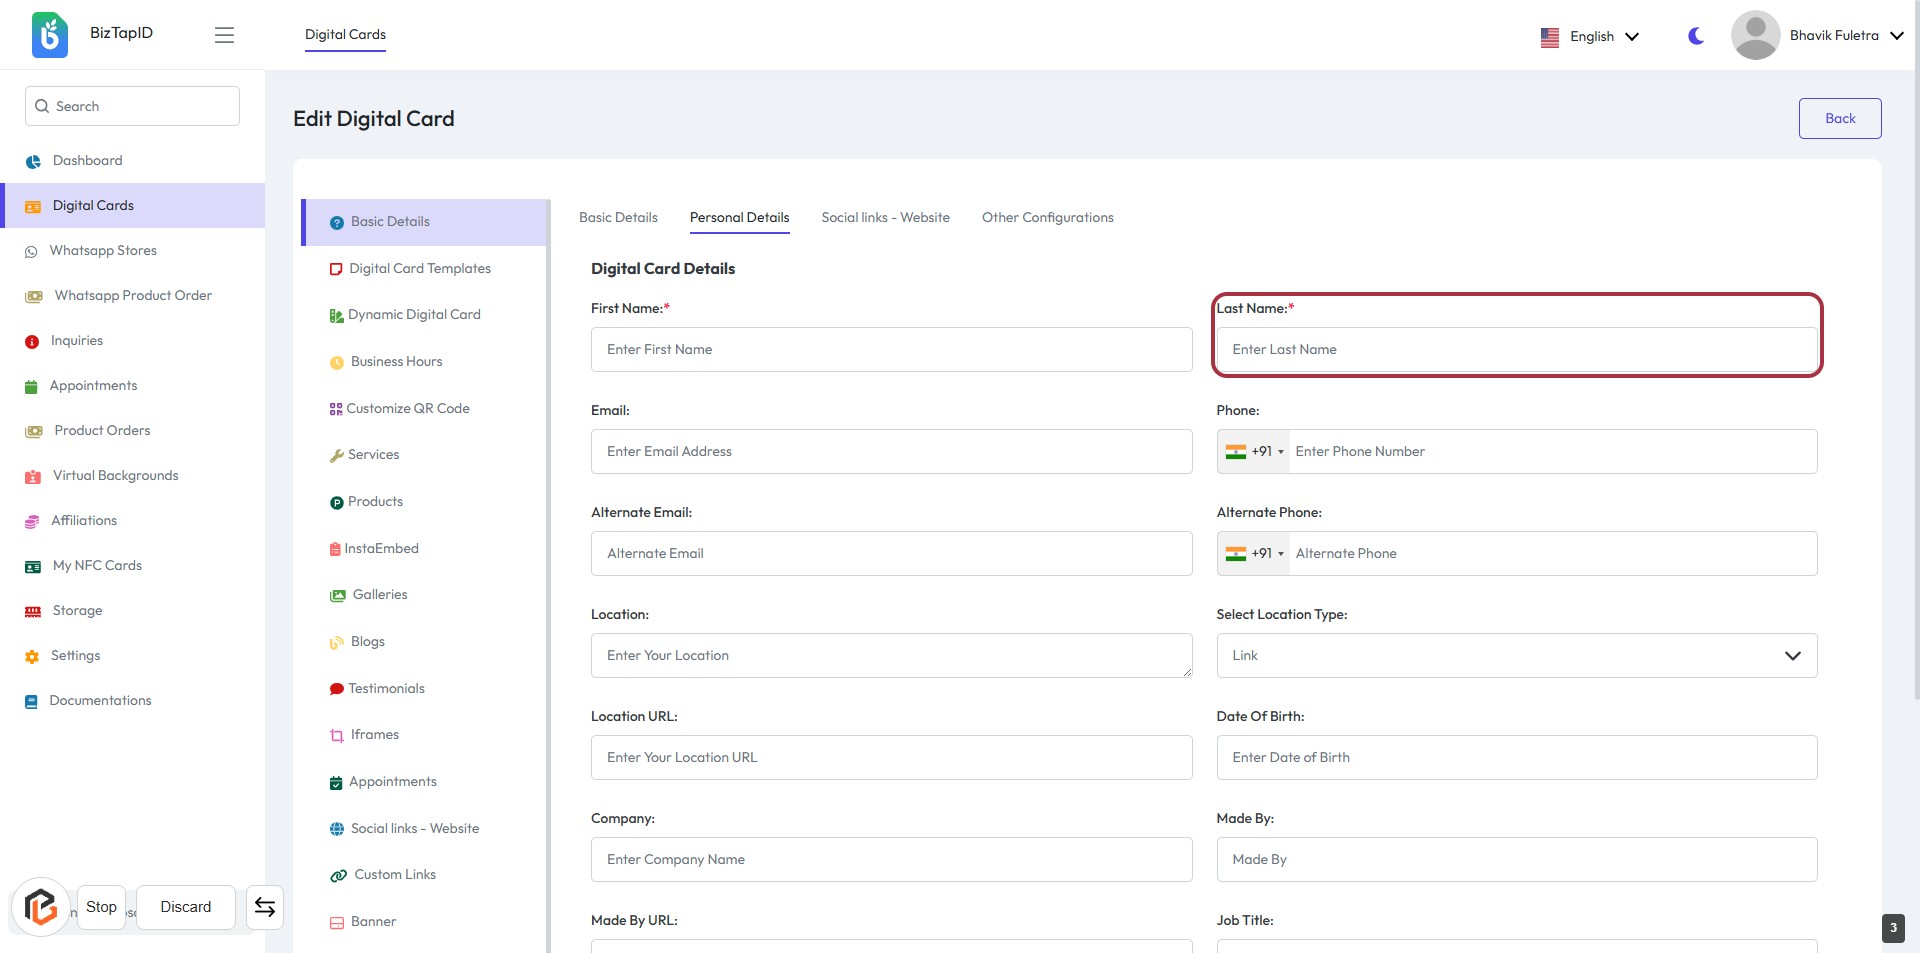Focus the Enter Date of Birth field
This screenshot has height=953, width=1920.
[x=1516, y=758]
